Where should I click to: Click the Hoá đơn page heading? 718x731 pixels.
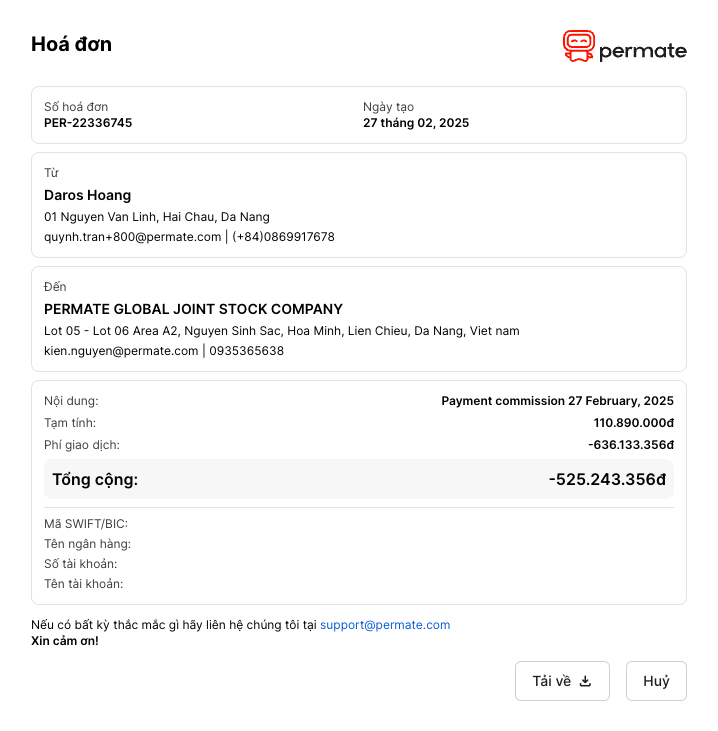71,44
